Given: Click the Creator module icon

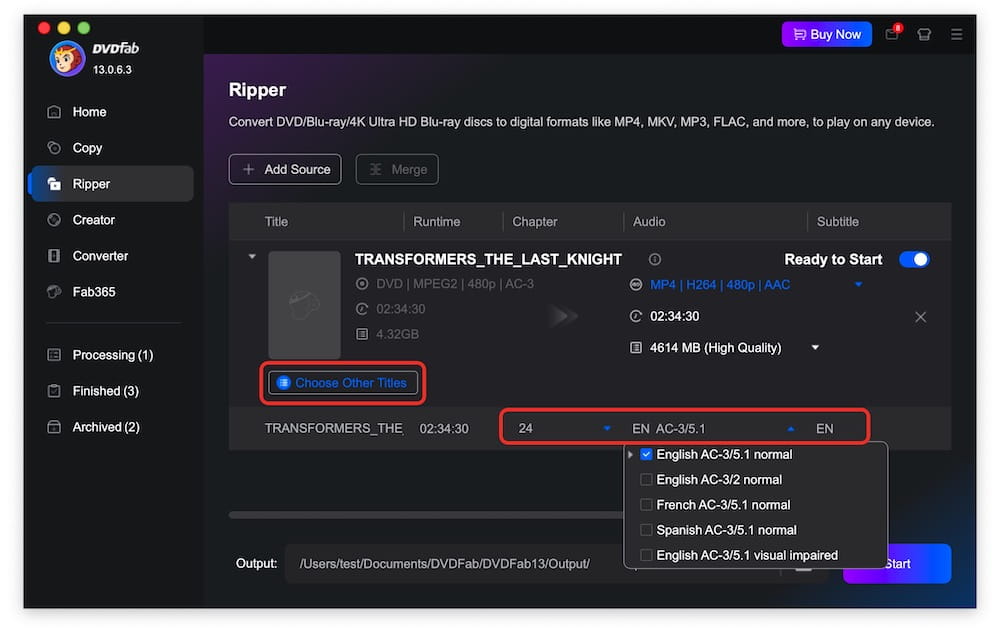Looking at the screenshot, I should [54, 220].
